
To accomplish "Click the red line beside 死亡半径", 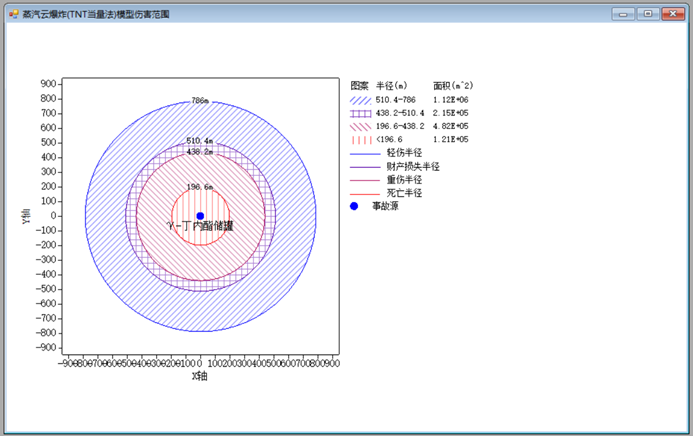I will (x=365, y=193).
